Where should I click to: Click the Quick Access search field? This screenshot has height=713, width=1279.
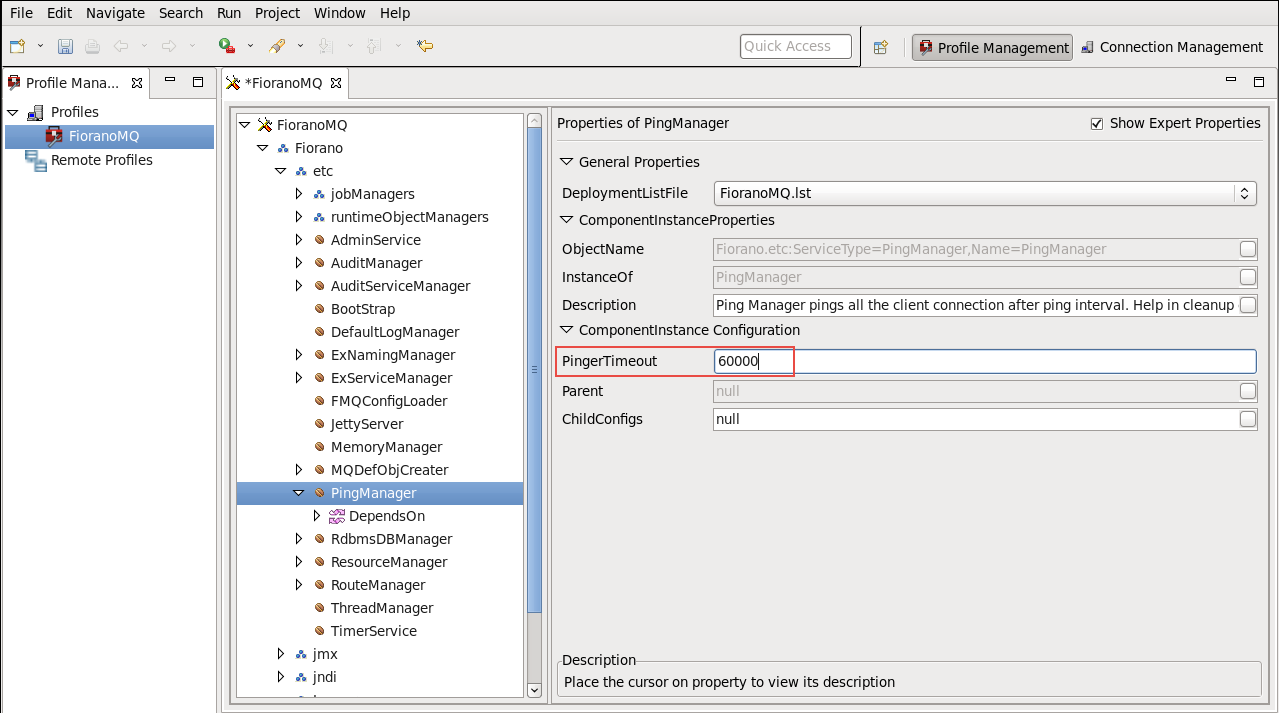coord(796,46)
